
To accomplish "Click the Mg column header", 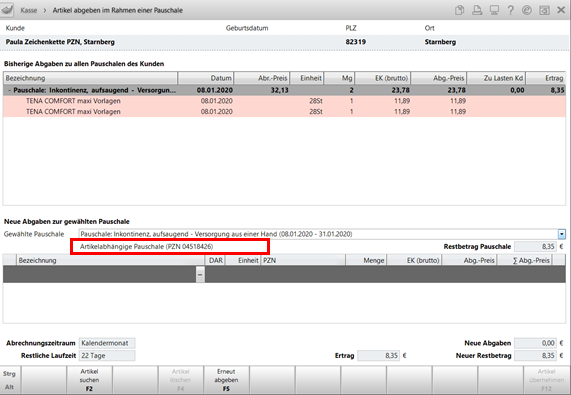I will coord(339,78).
